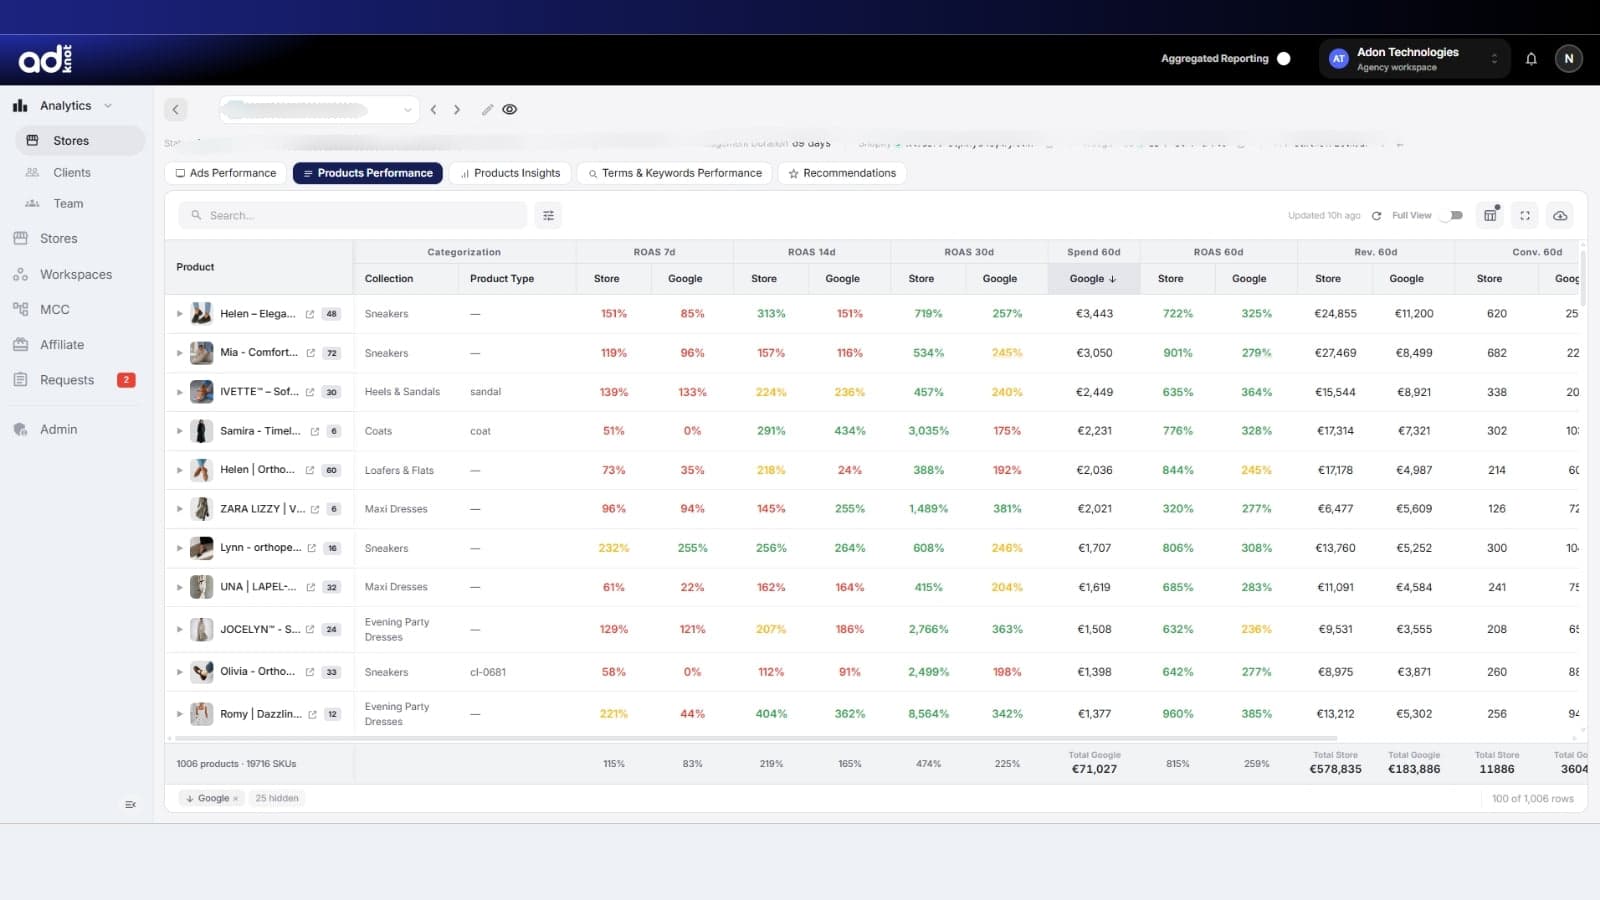Open external link for Olivia - Ortho product
Screen dimensions: 1600x900
(x=310, y=672)
